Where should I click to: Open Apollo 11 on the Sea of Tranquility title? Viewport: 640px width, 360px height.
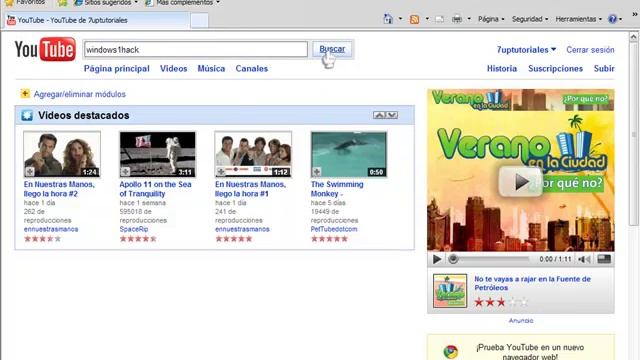click(155, 189)
